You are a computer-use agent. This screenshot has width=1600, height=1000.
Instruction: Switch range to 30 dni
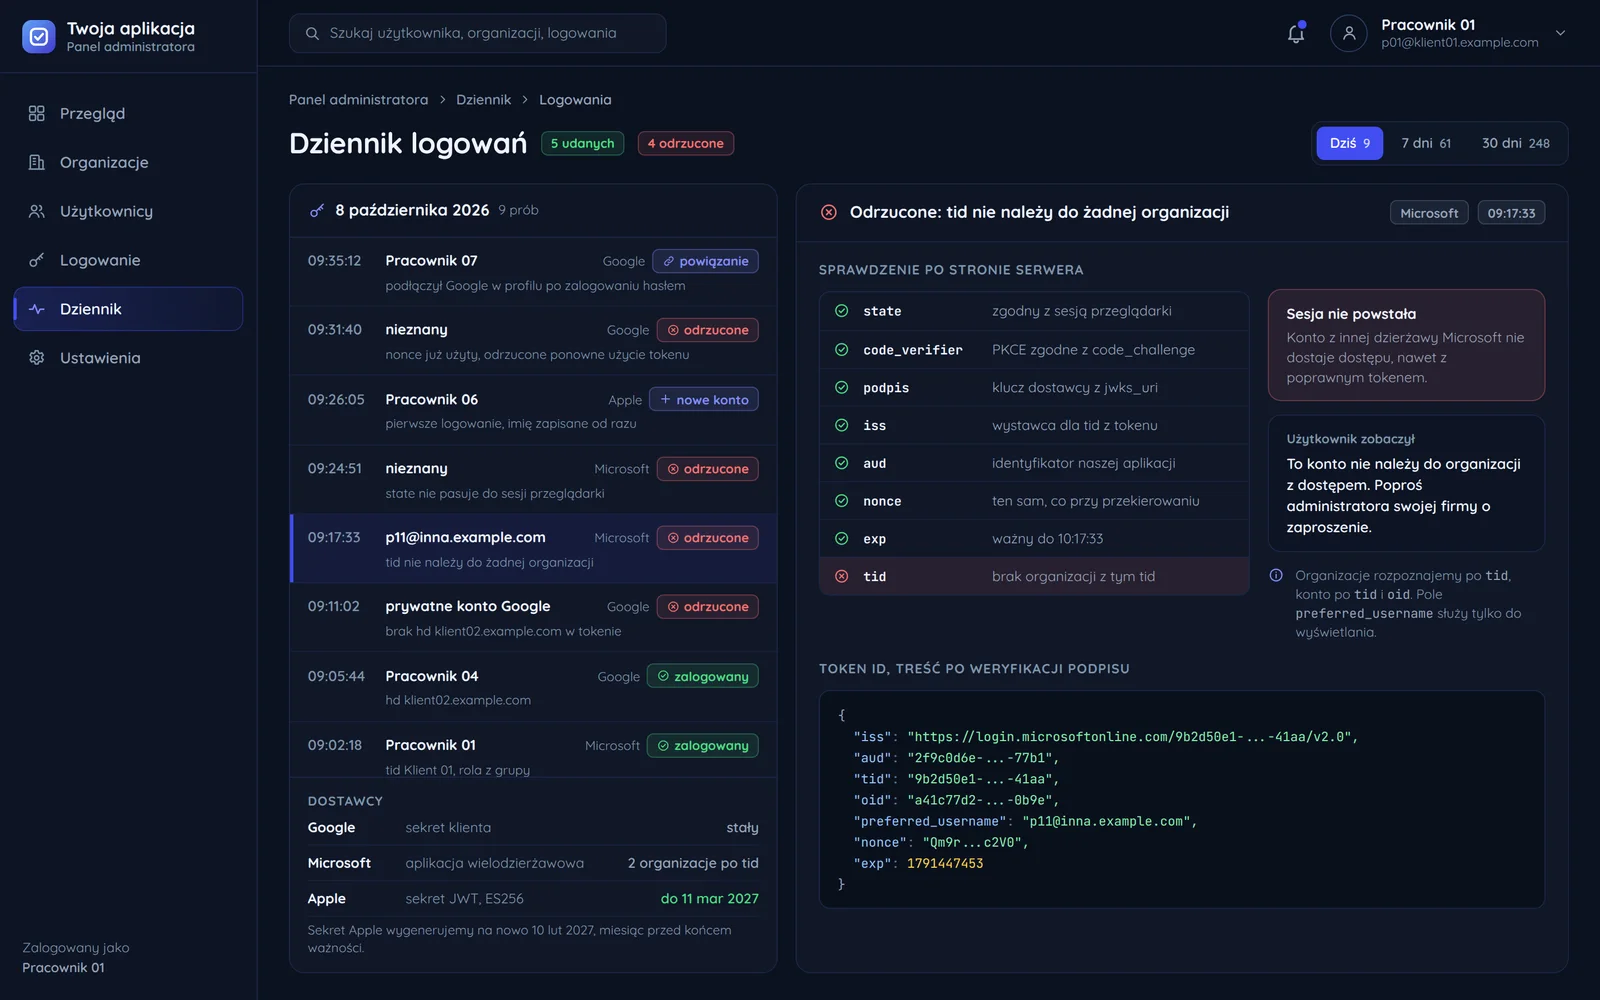(1515, 143)
